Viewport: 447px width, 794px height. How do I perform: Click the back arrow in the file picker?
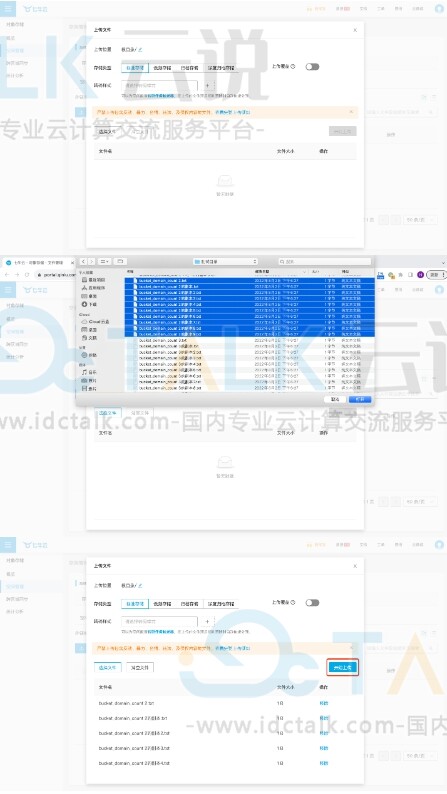tap(84, 261)
